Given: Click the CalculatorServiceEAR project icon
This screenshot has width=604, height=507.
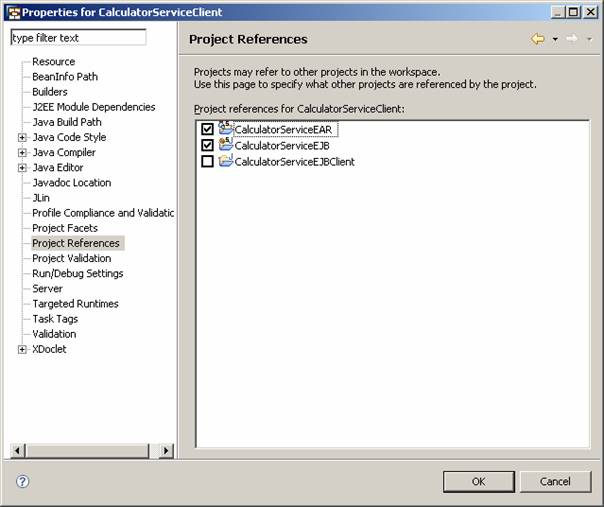Looking at the screenshot, I should (225, 129).
